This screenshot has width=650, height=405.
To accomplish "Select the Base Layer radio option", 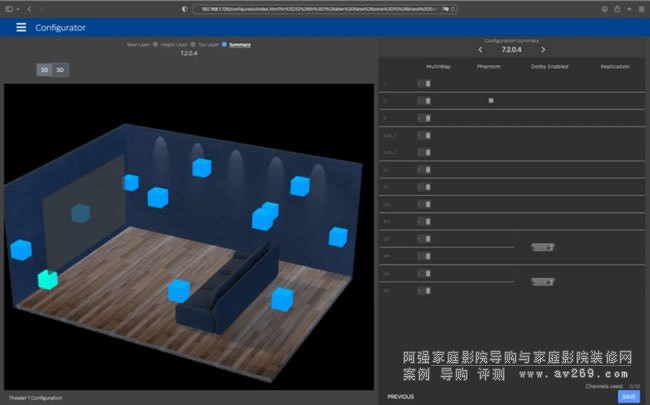I will [155, 45].
